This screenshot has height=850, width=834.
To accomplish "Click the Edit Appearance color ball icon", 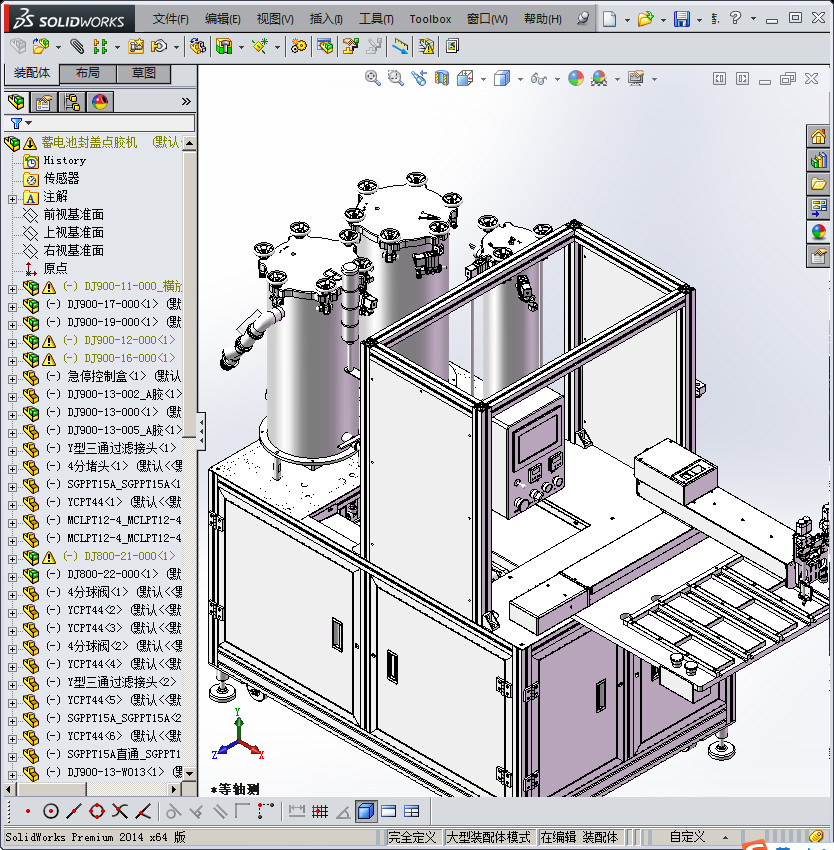I will (x=575, y=78).
